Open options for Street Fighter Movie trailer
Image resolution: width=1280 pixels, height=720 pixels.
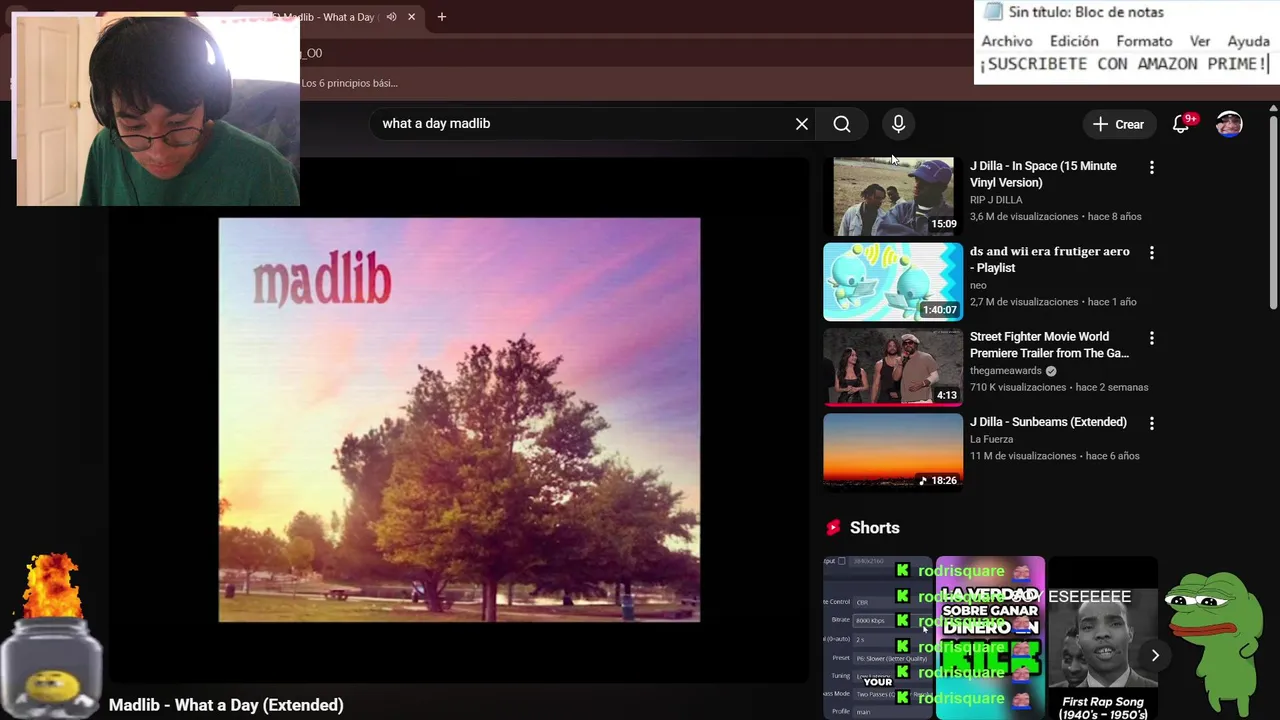click(1151, 339)
